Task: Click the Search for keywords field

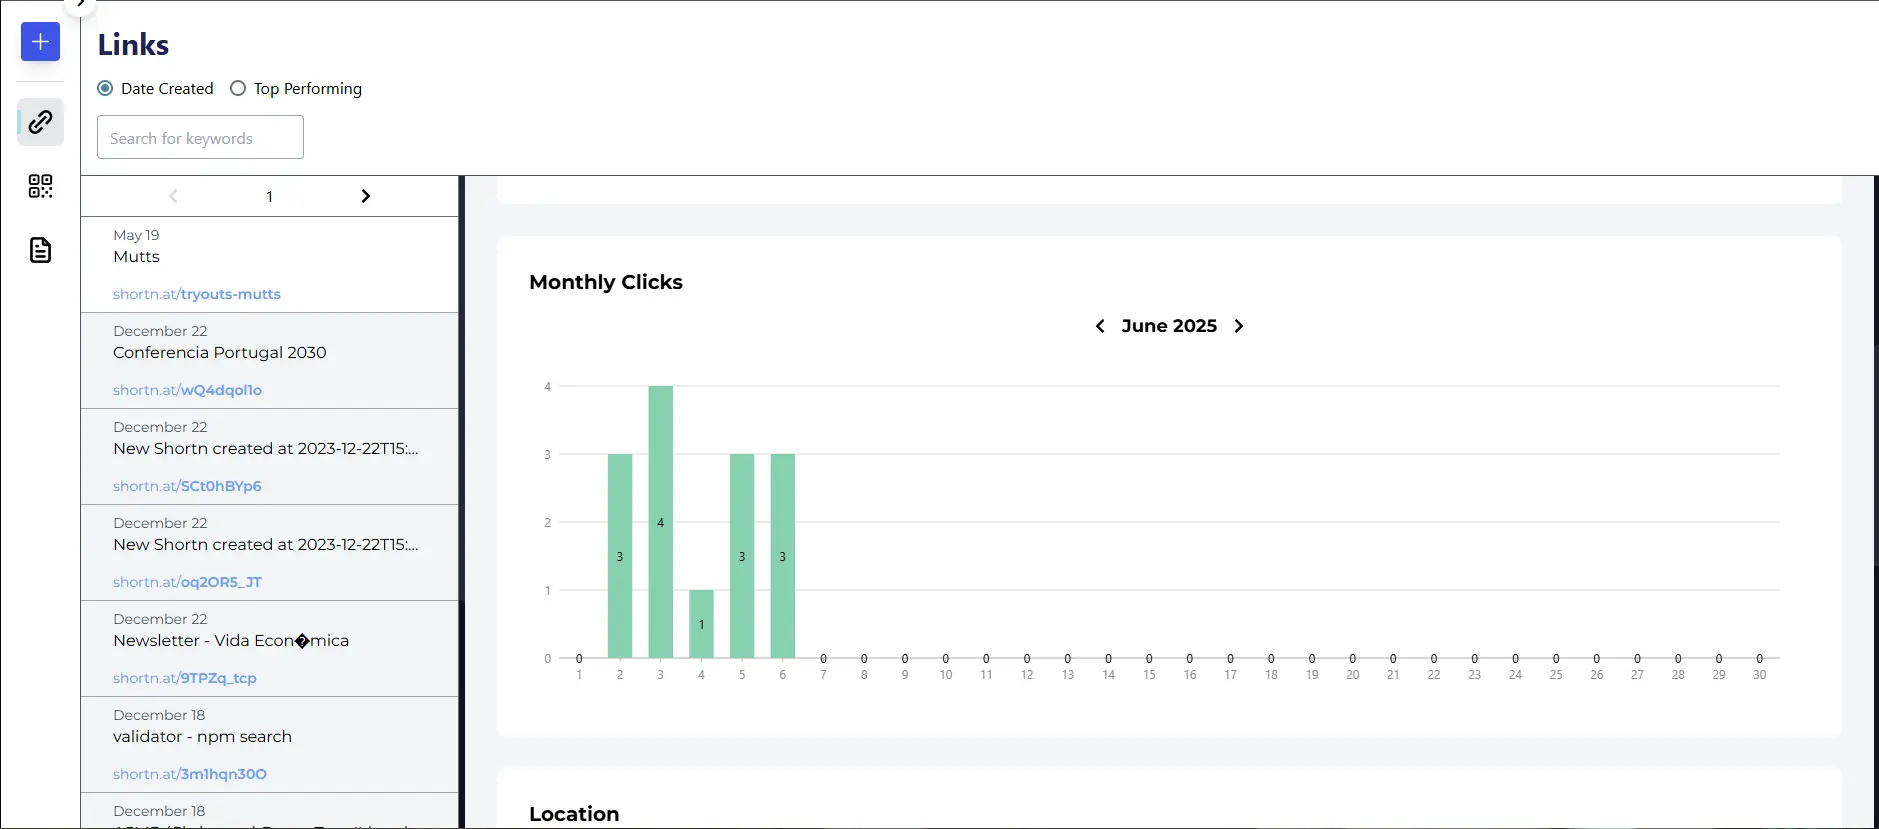Action: point(200,138)
